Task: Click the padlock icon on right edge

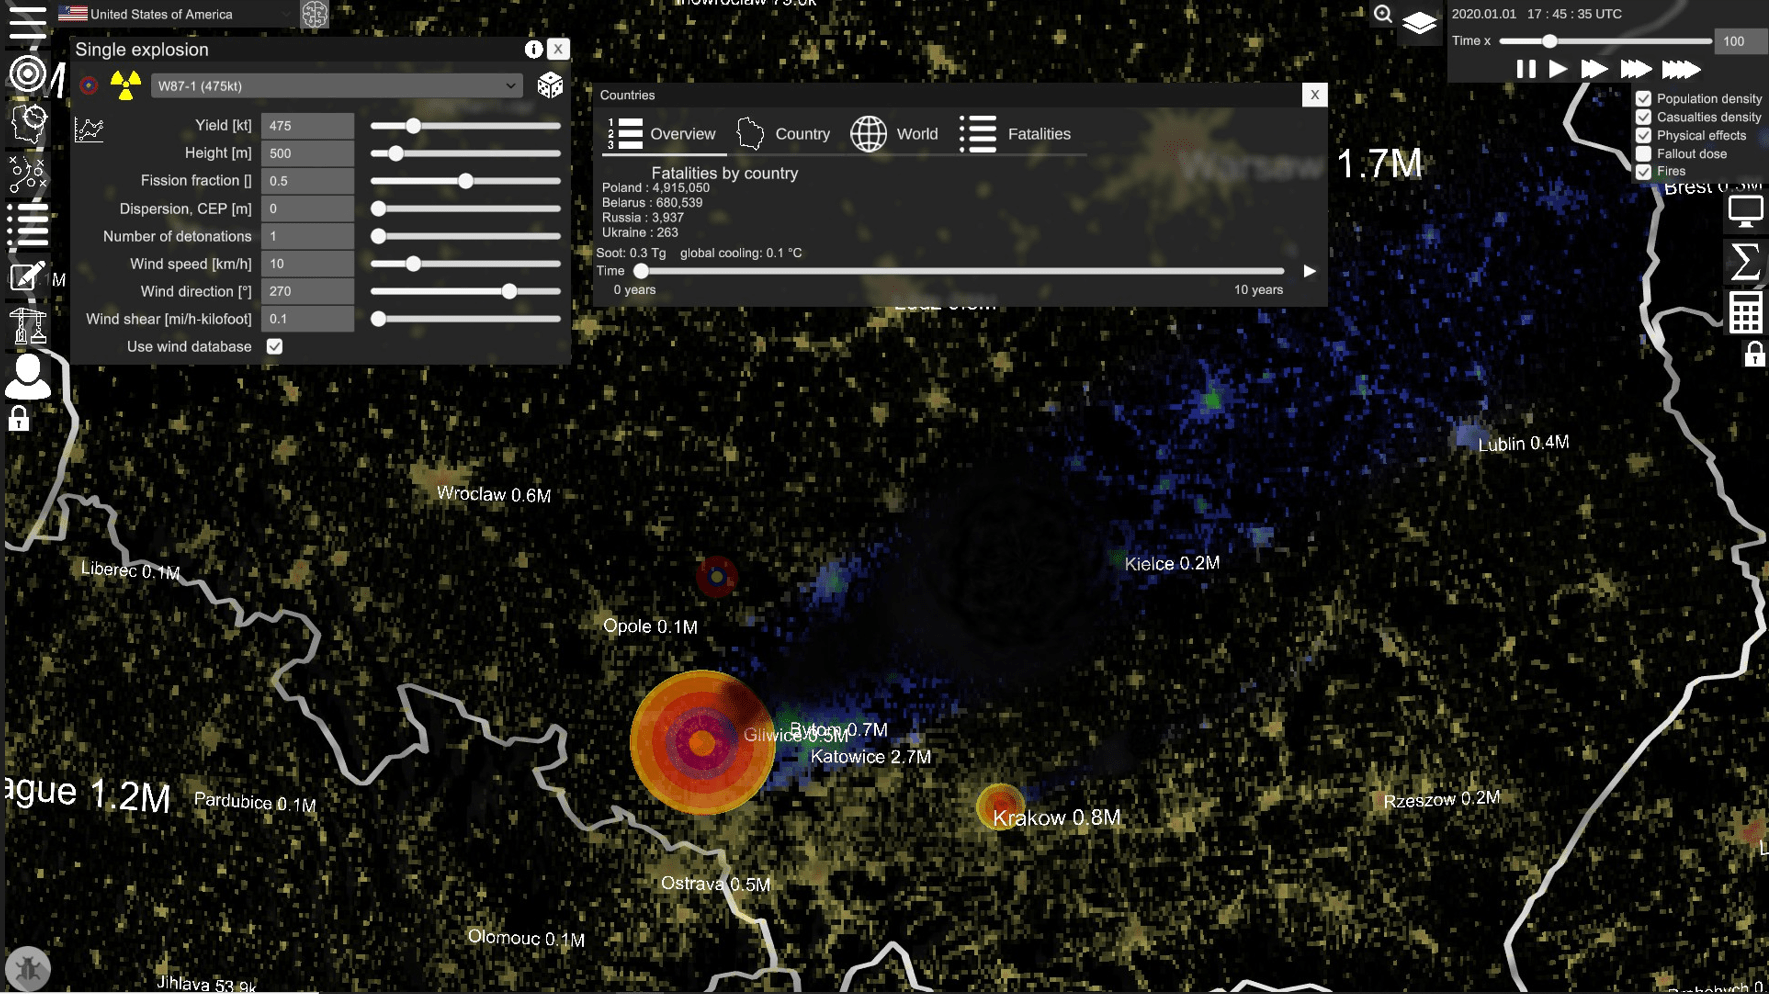Action: click(x=1754, y=355)
